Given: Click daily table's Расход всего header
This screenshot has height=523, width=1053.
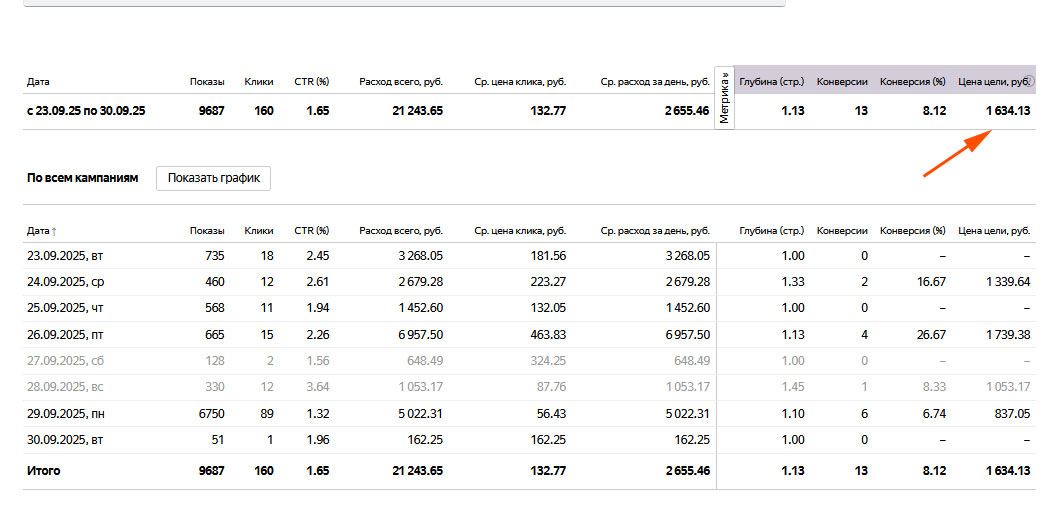Looking at the screenshot, I should click(400, 231).
